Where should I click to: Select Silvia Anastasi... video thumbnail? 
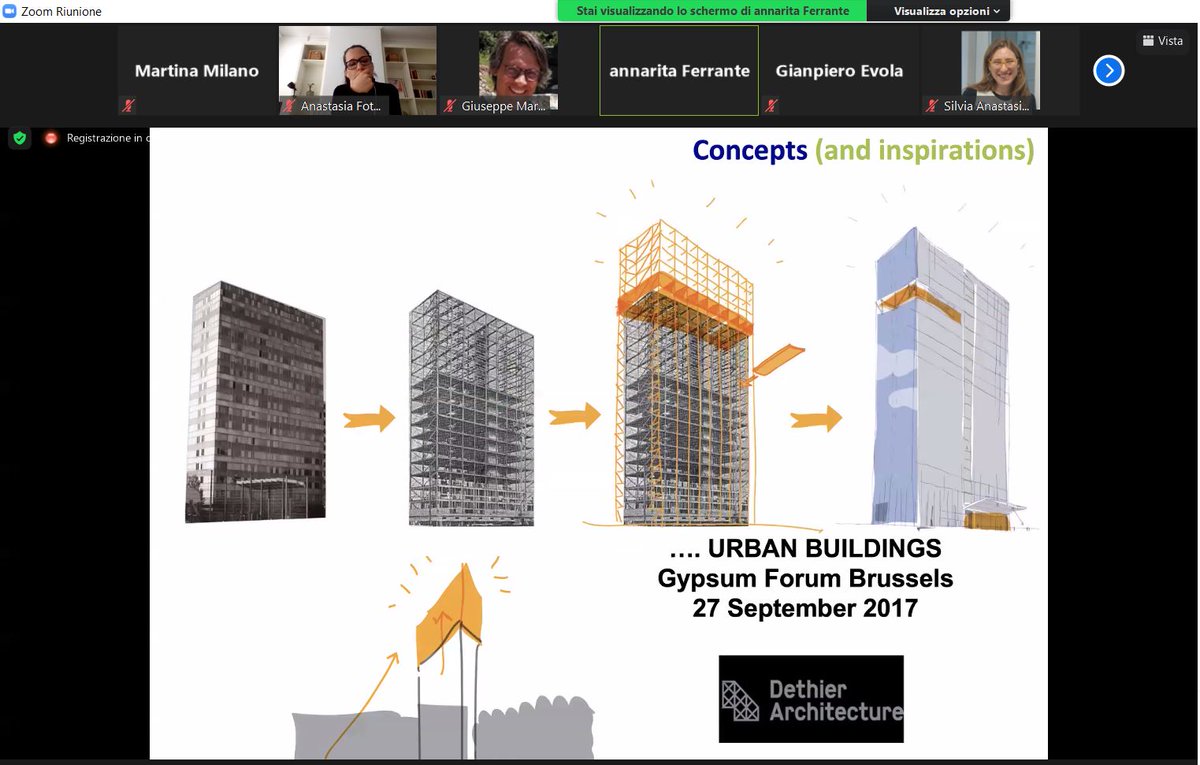coord(1000,70)
